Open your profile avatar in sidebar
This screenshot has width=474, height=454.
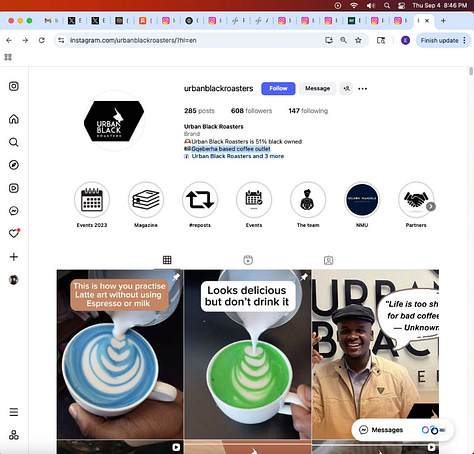click(x=14, y=280)
